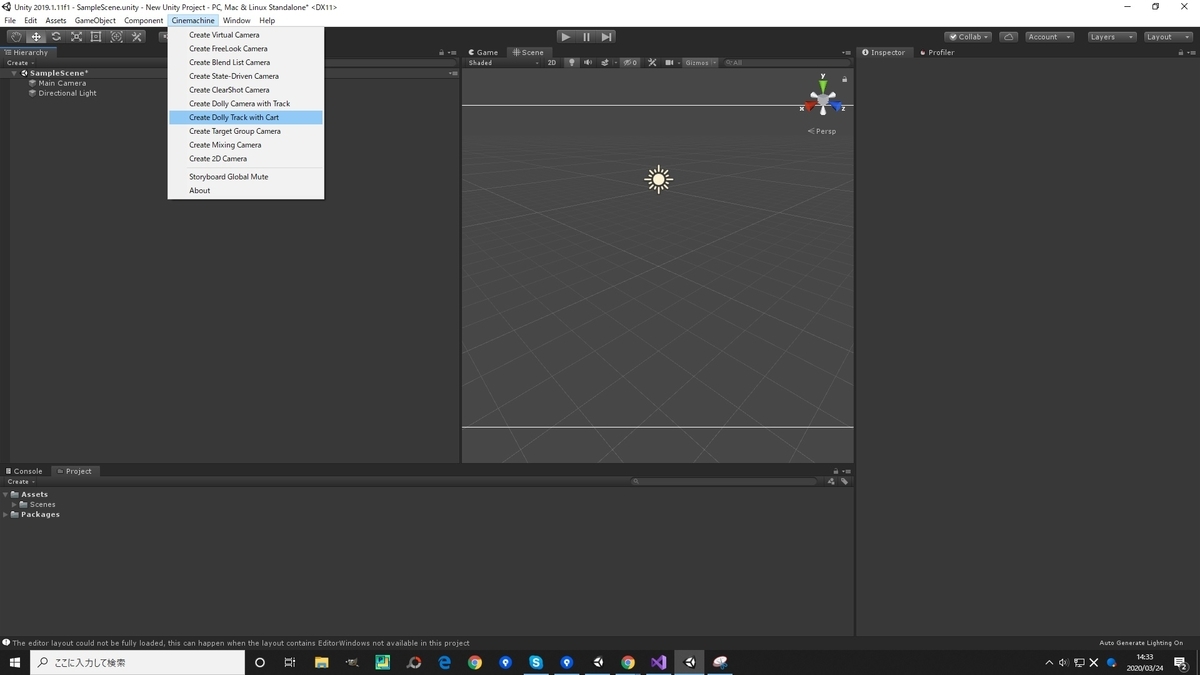
Task: Select the Rect transform tool
Action: pyautogui.click(x=96, y=37)
